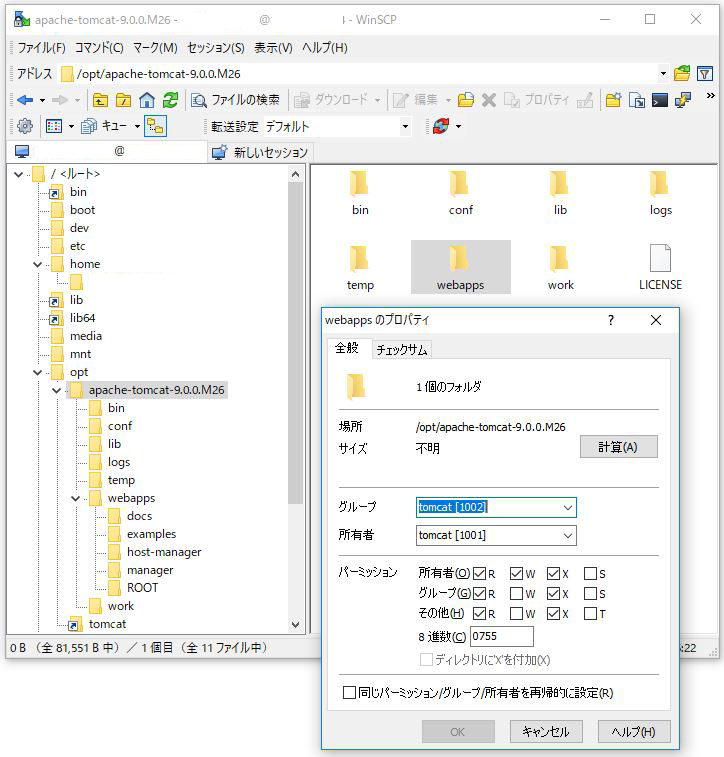Collapse the apache-tomcat-9.0.0.M26 tree node

pyautogui.click(x=56, y=391)
